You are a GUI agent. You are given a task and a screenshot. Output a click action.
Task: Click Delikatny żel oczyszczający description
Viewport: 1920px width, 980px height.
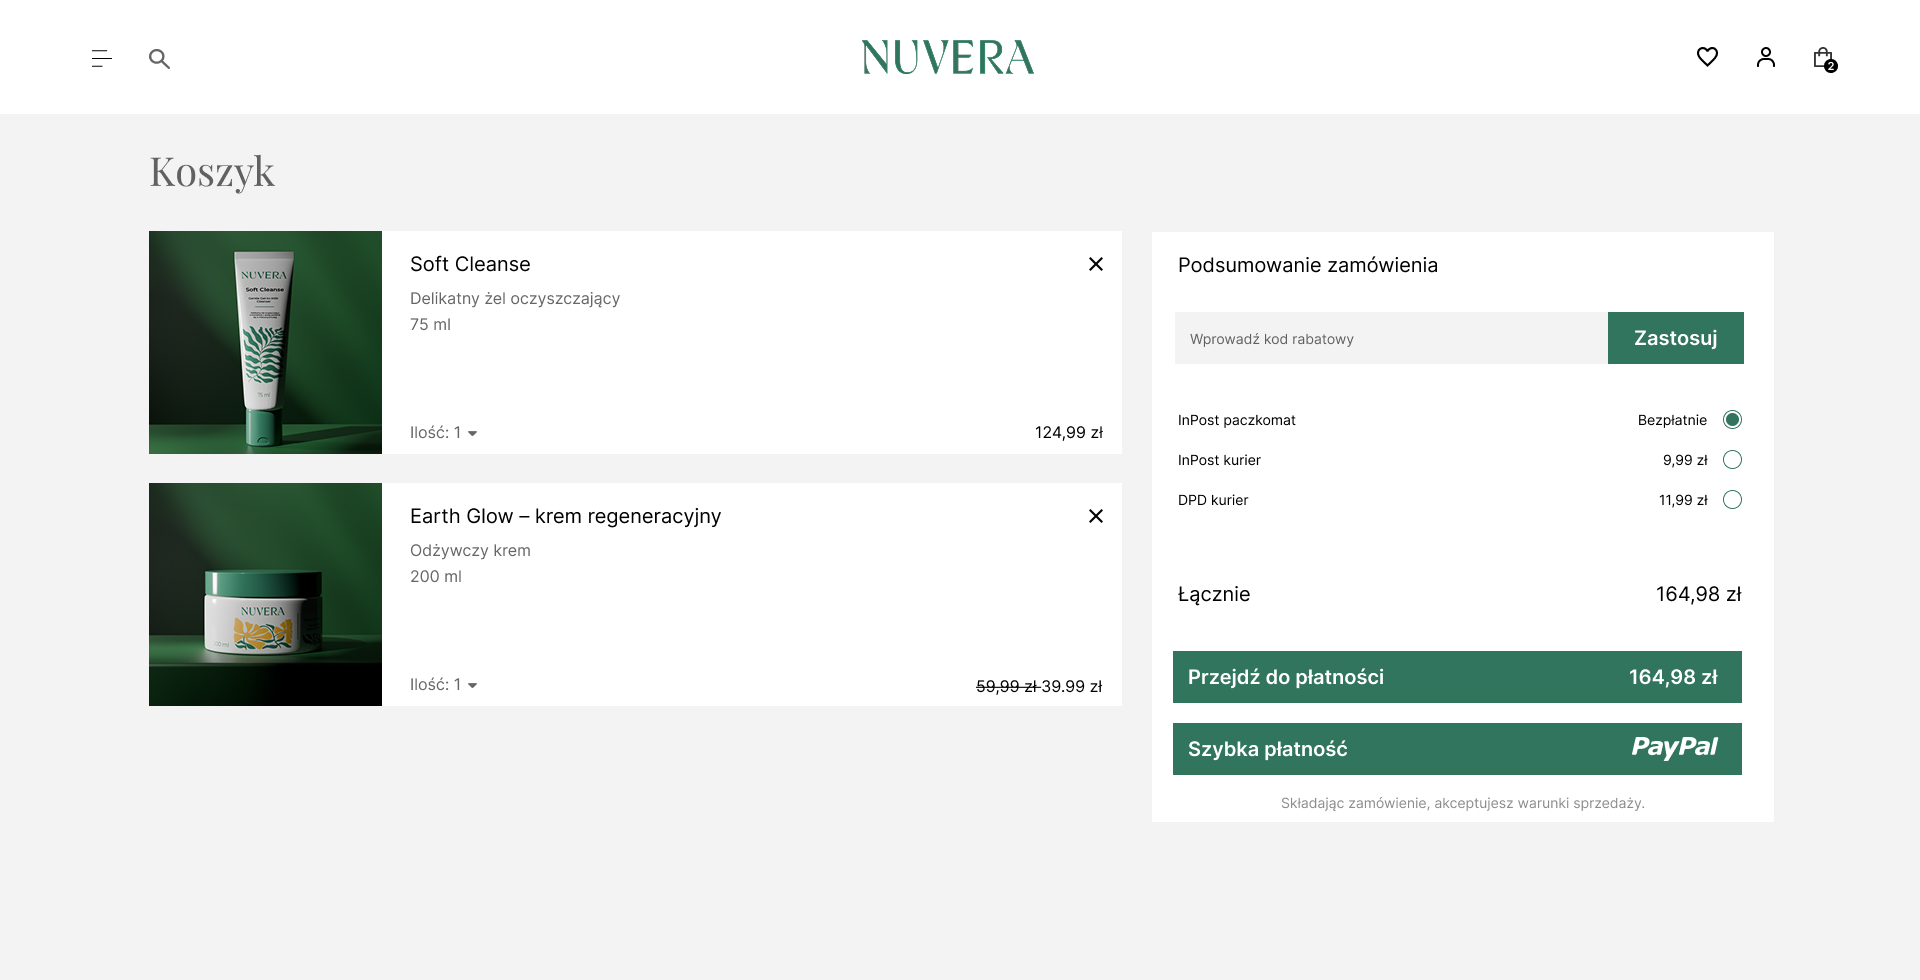515,299
